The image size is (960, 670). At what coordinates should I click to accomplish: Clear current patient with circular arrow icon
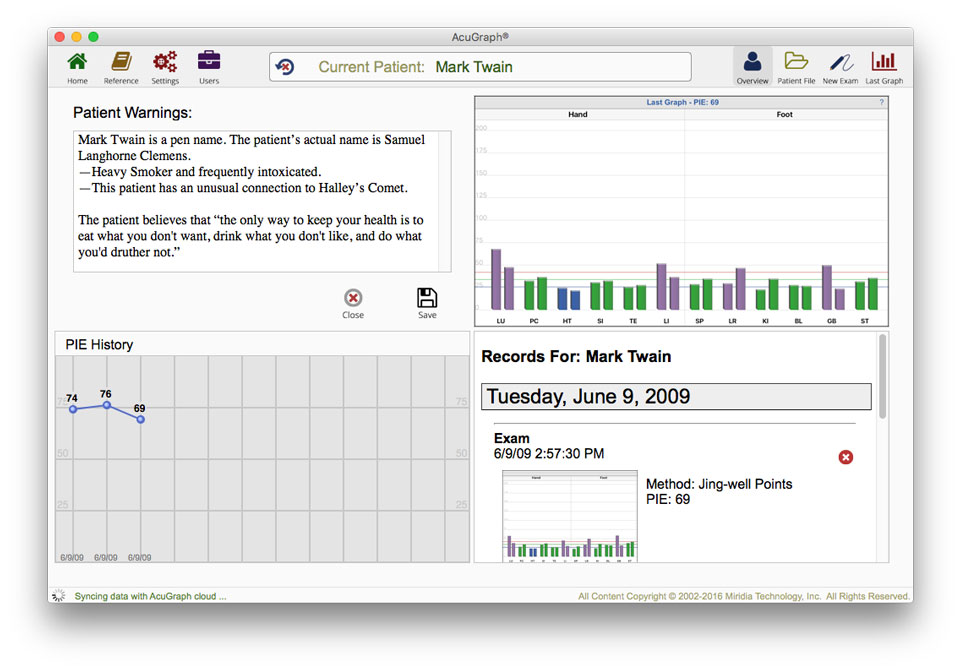285,67
